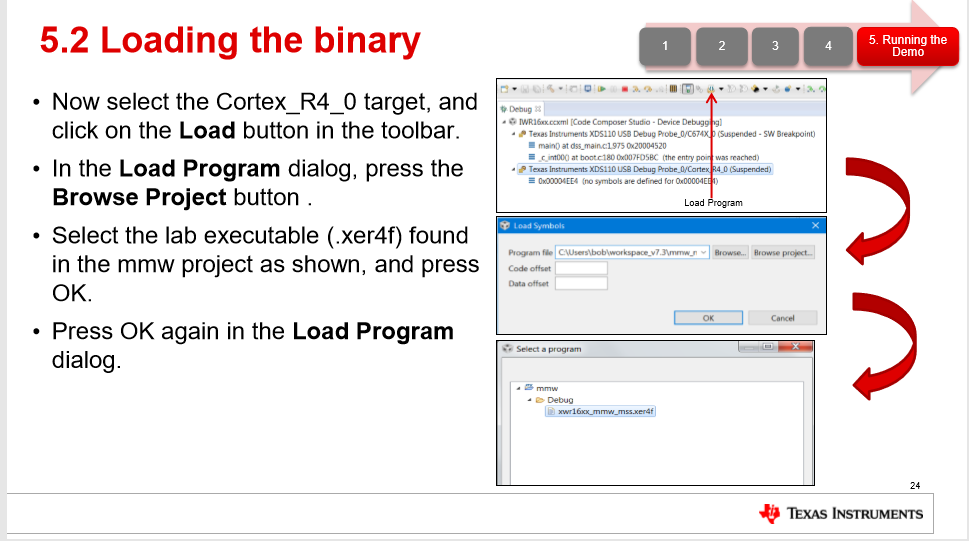Open the New icon's dropdown arrow
The image size is (969, 541).
(515, 89)
